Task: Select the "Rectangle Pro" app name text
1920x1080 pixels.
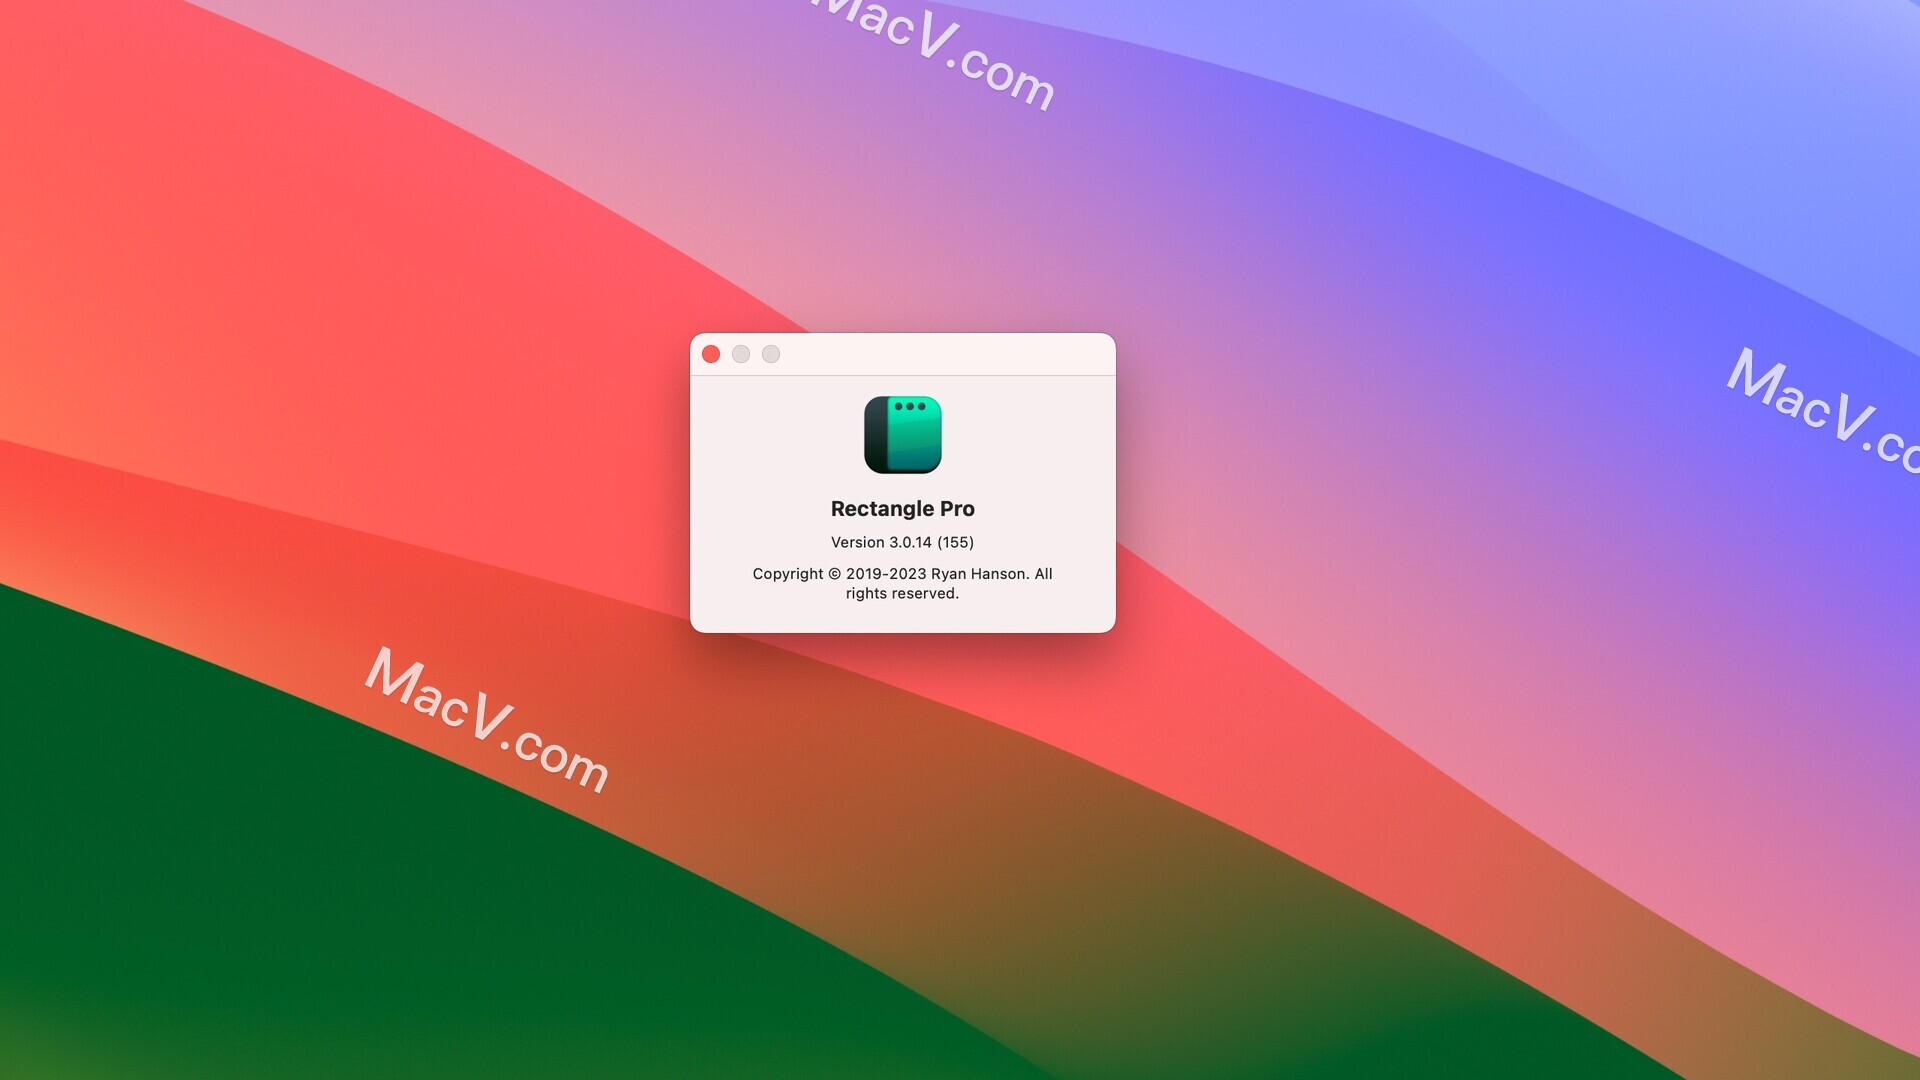Action: (x=902, y=509)
